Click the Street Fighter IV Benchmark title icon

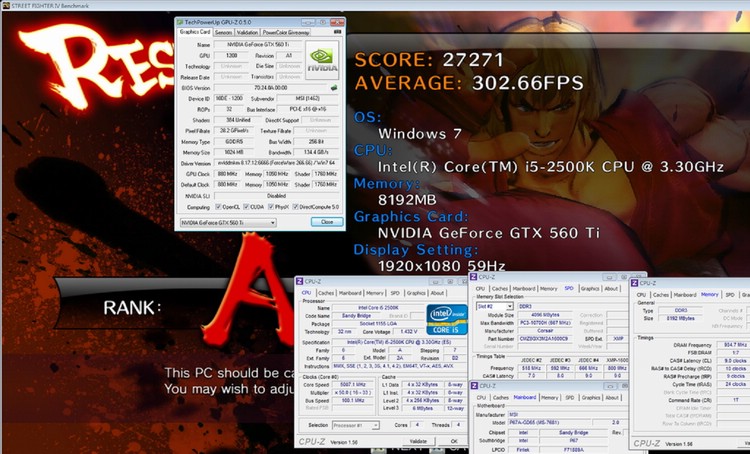pyautogui.click(x=6, y=5)
